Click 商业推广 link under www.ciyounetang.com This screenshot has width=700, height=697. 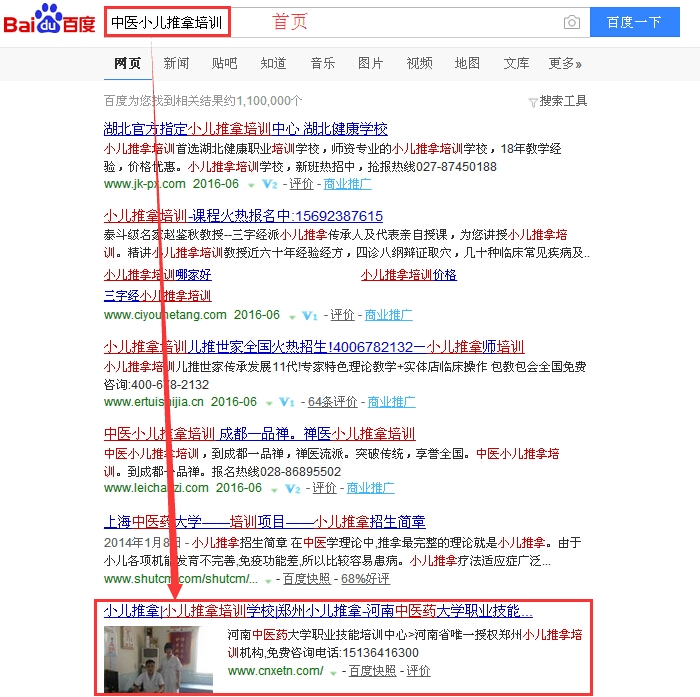click(x=388, y=315)
